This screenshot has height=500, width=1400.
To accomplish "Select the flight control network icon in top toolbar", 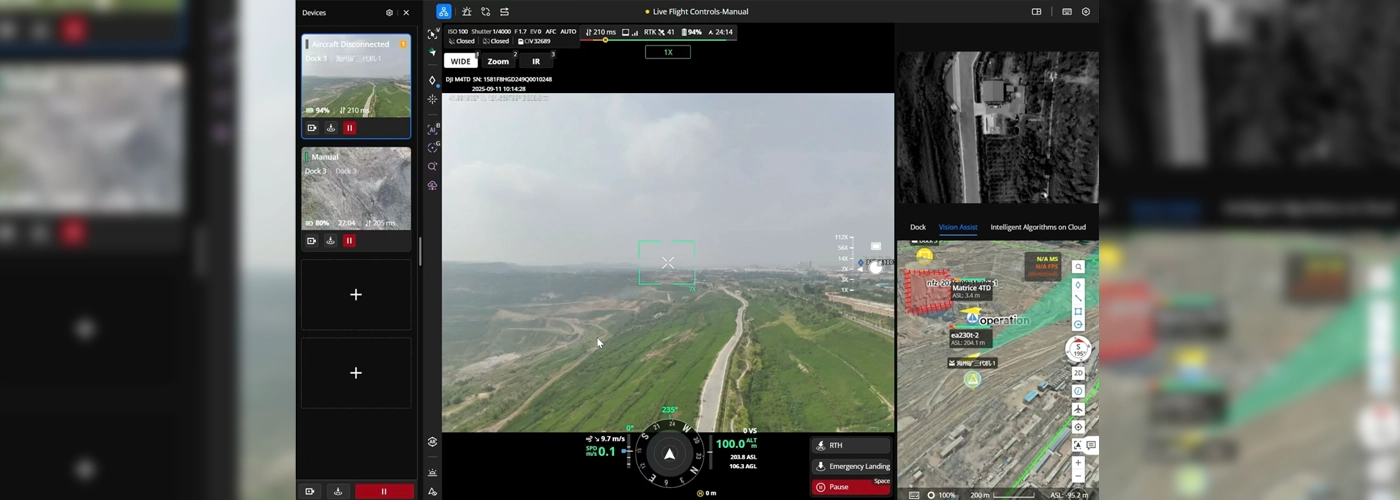I will 443,12.
